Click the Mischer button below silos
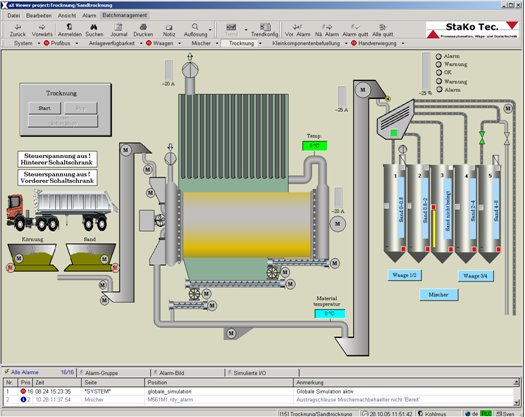525x417 pixels. pos(439,295)
